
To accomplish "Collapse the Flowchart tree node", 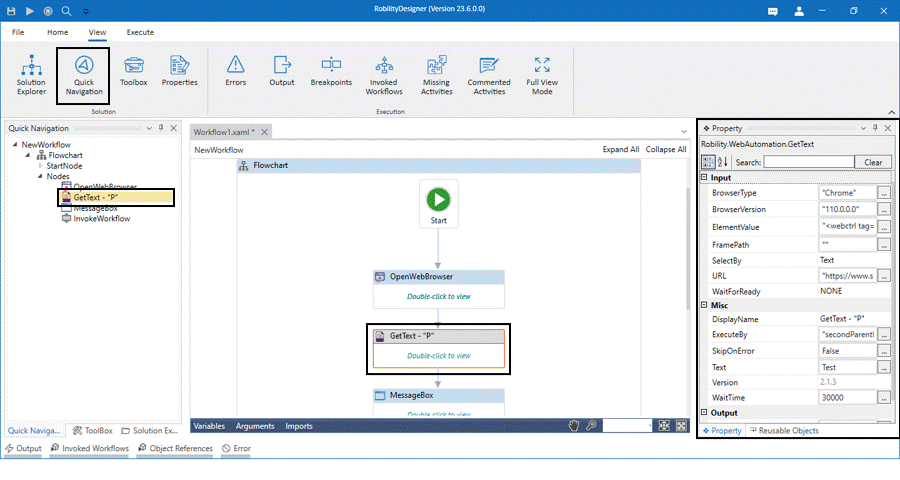I will coord(28,155).
